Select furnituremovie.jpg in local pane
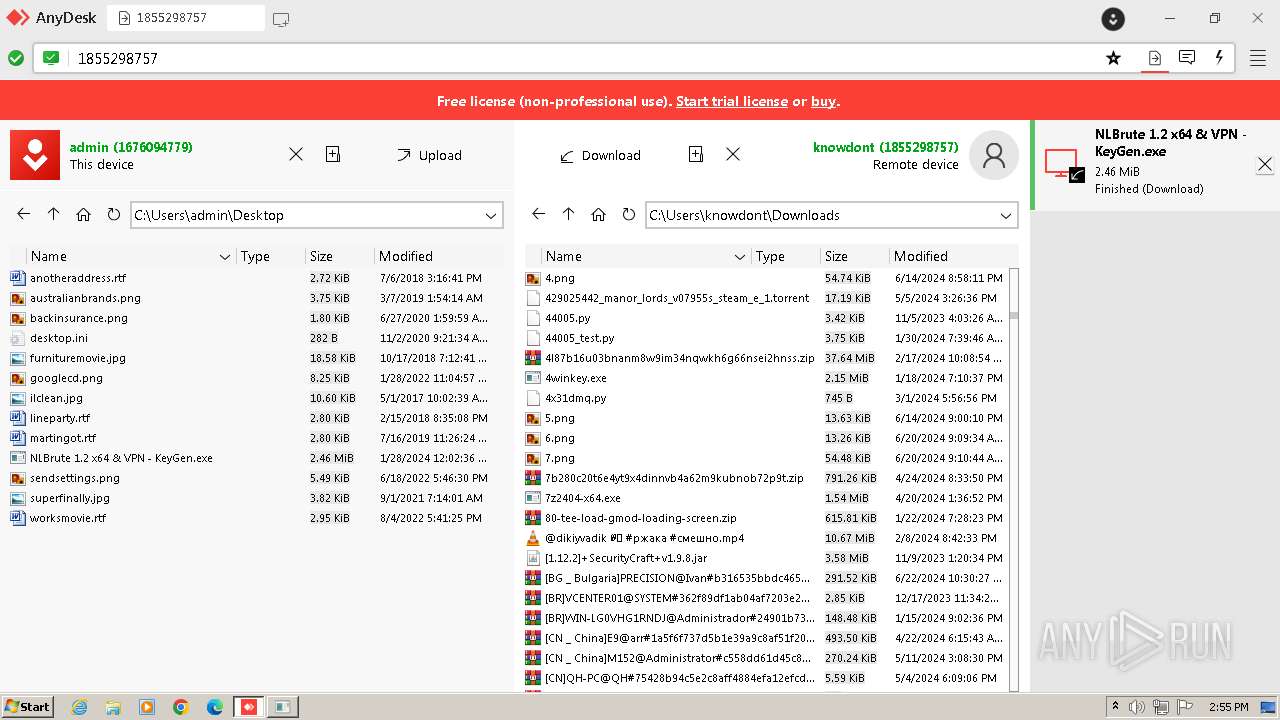 tap(255, 358)
